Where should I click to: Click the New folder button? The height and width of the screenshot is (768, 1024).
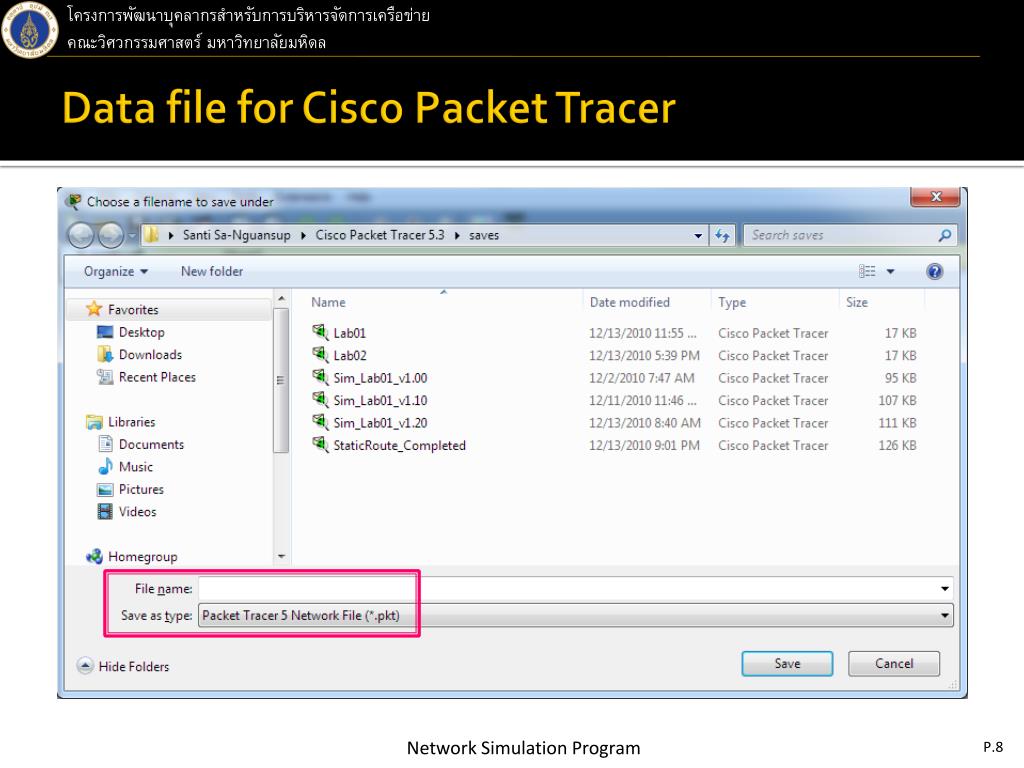point(212,271)
